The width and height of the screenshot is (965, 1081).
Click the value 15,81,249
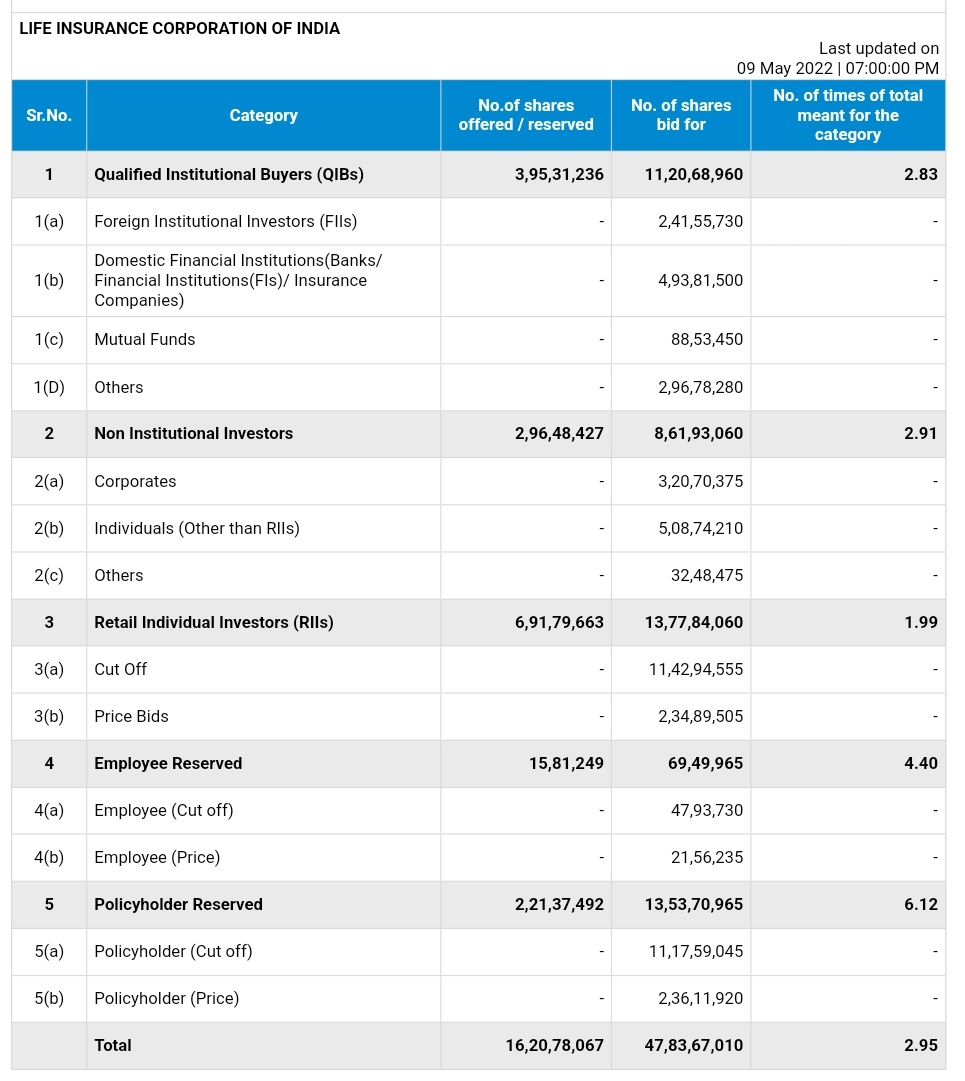pos(566,763)
